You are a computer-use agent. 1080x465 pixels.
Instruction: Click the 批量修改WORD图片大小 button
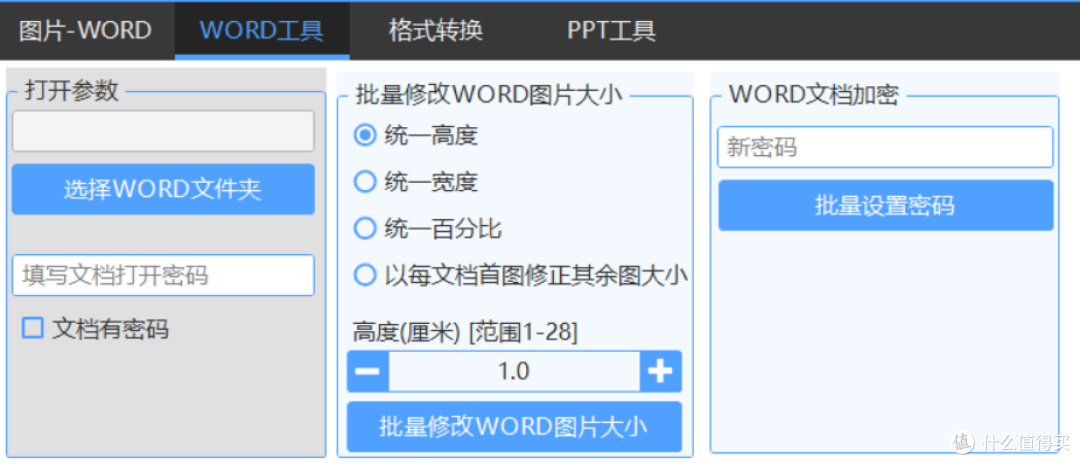pos(515,426)
